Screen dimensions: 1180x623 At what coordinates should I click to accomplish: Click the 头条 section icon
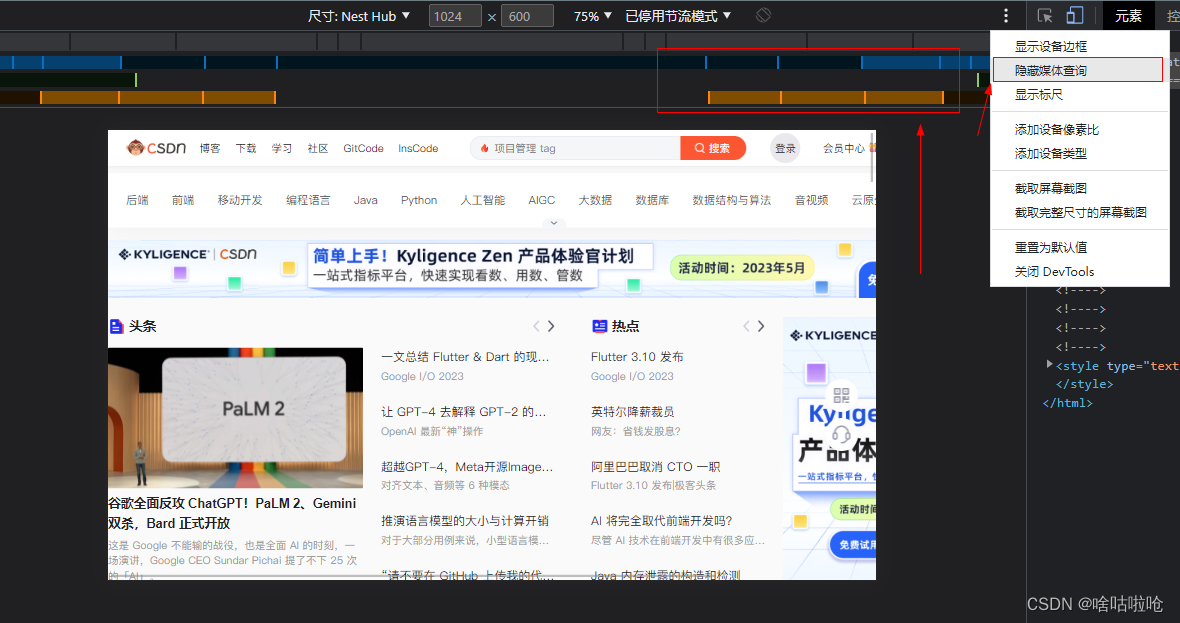116,327
